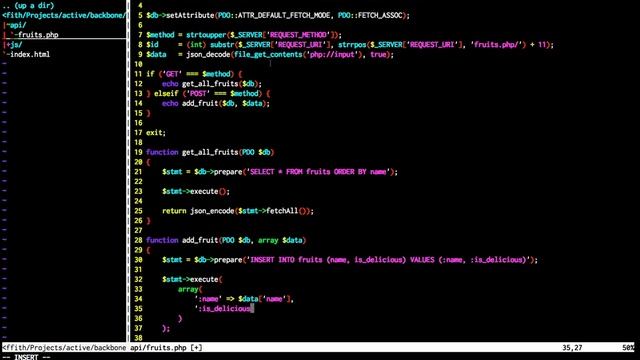Click the -- INSERT -- mode indicator

pos(26,357)
